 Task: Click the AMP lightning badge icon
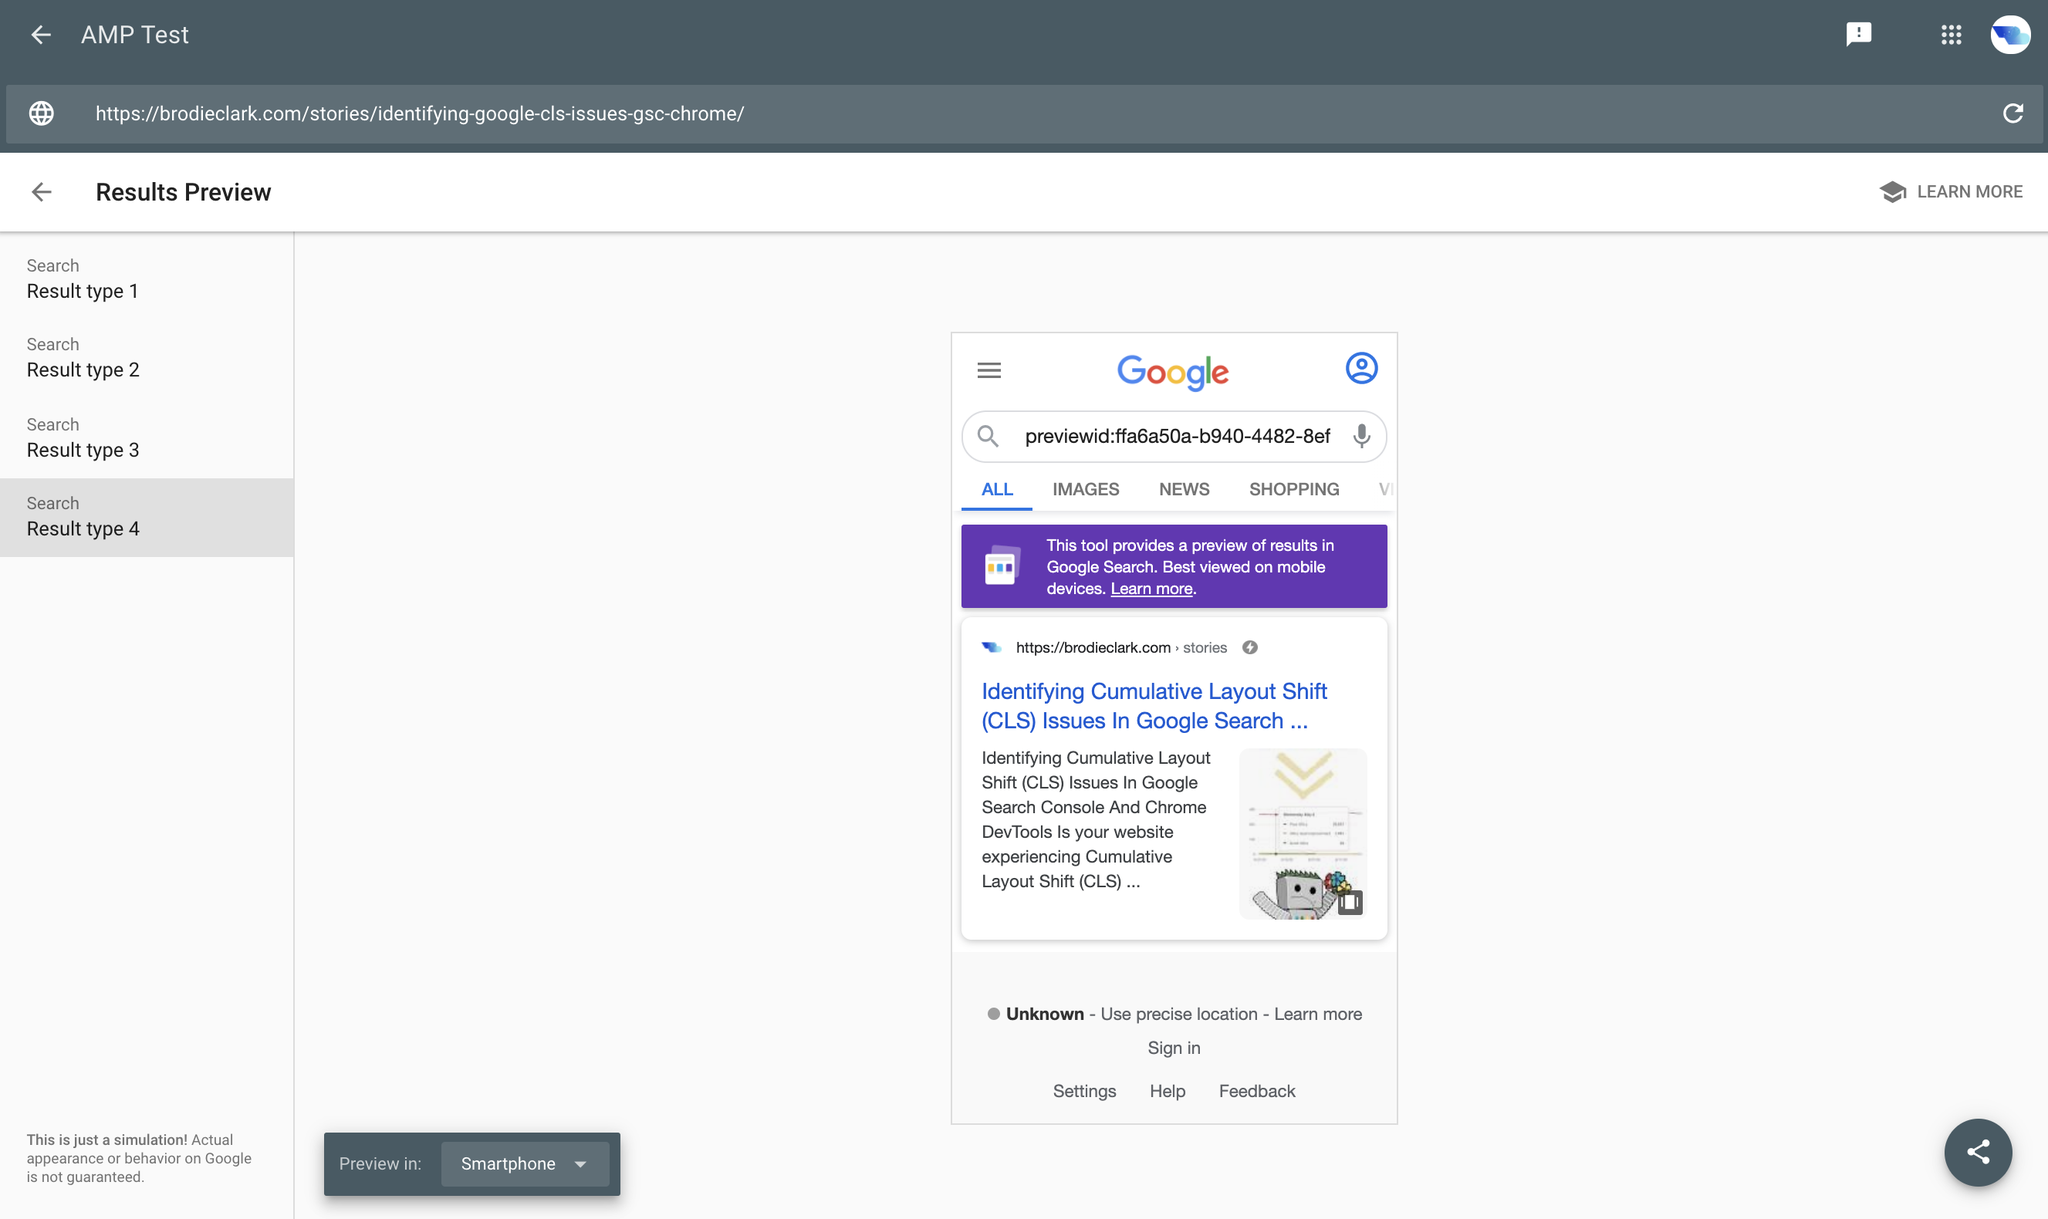pyautogui.click(x=1250, y=648)
